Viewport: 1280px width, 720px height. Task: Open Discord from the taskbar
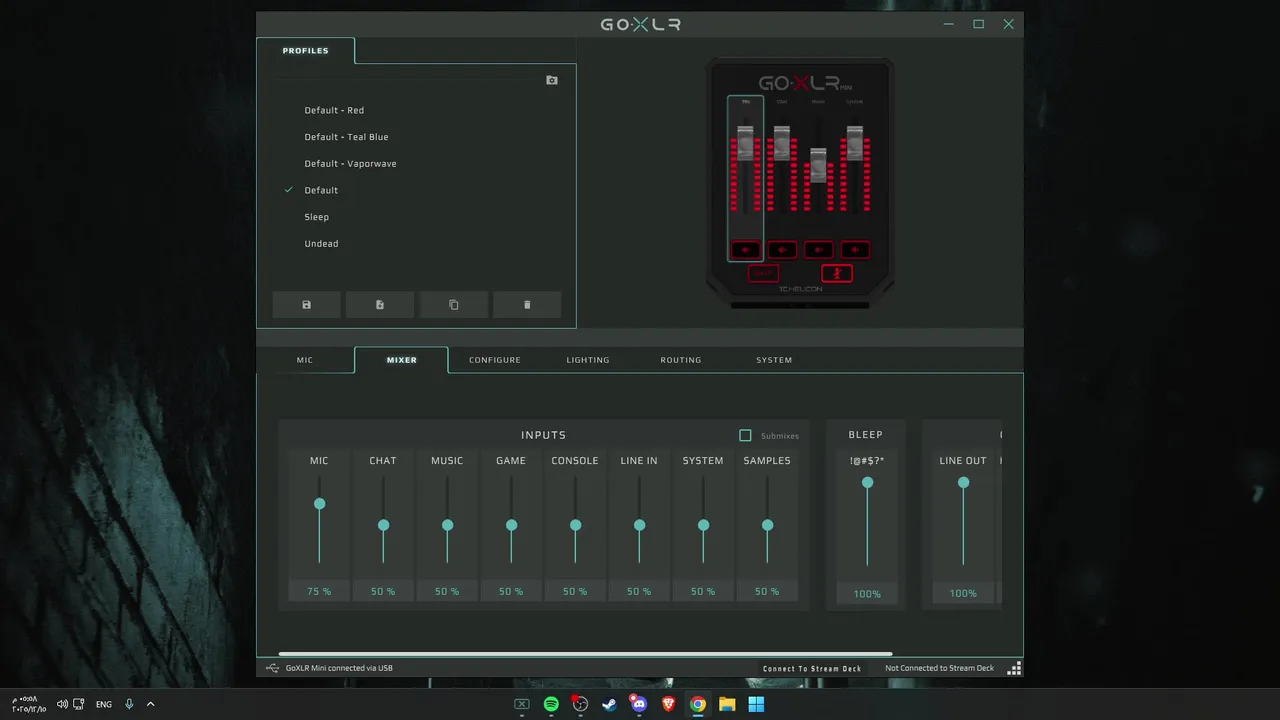[x=639, y=704]
